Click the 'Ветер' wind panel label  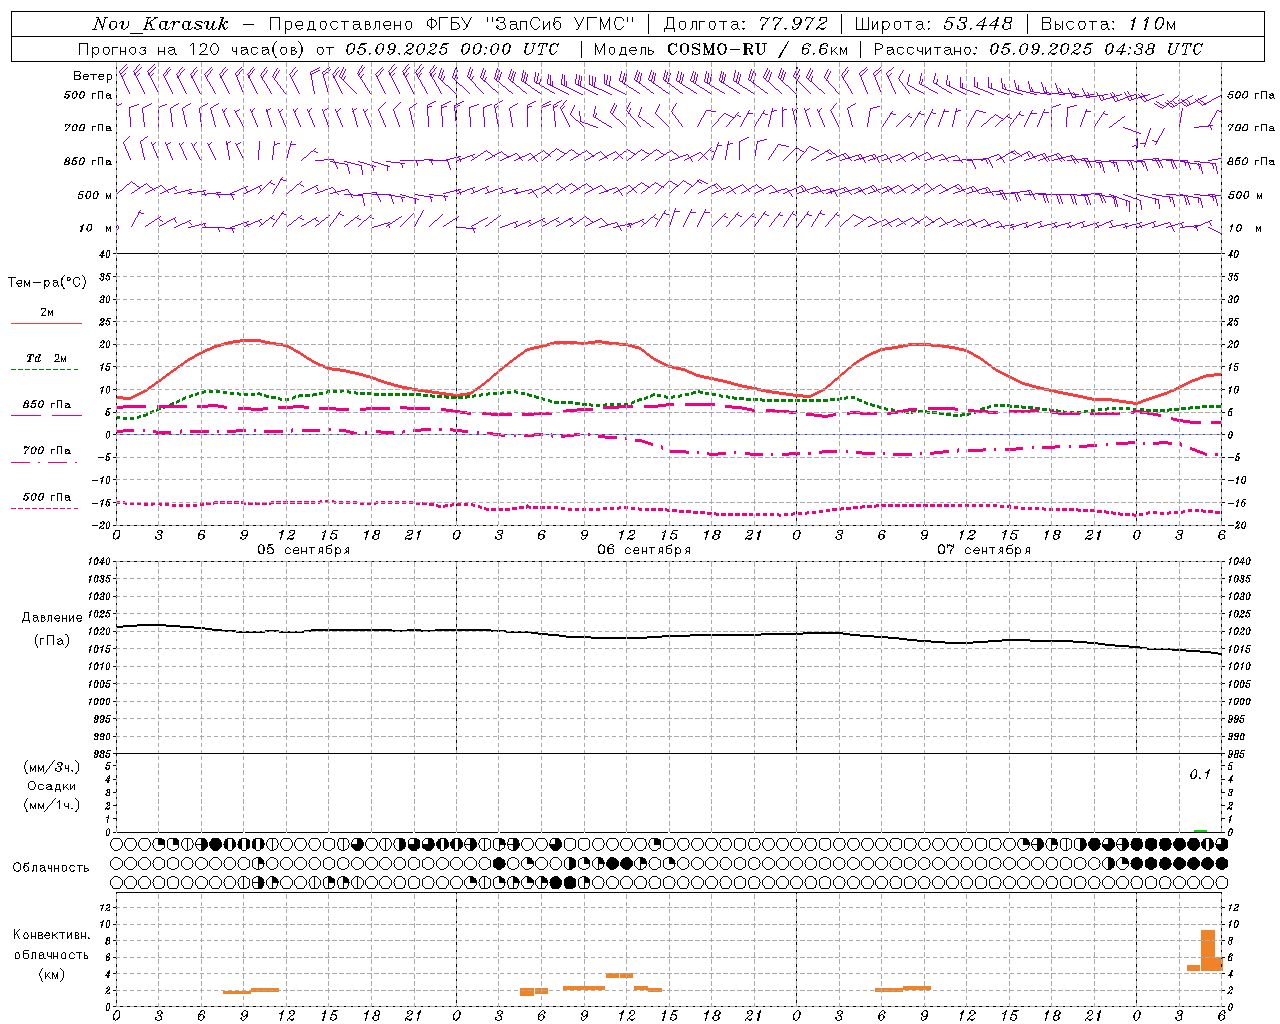pyautogui.click(x=92, y=76)
